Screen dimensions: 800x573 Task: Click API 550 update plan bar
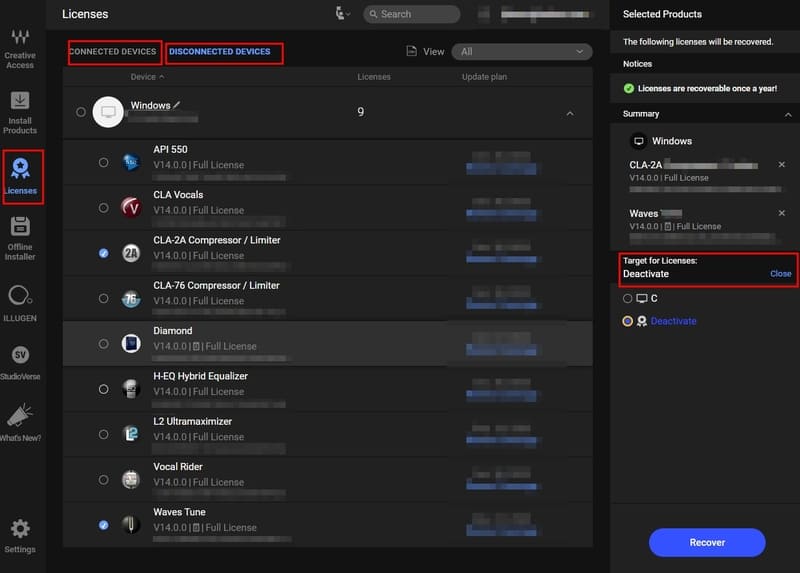[x=501, y=168]
